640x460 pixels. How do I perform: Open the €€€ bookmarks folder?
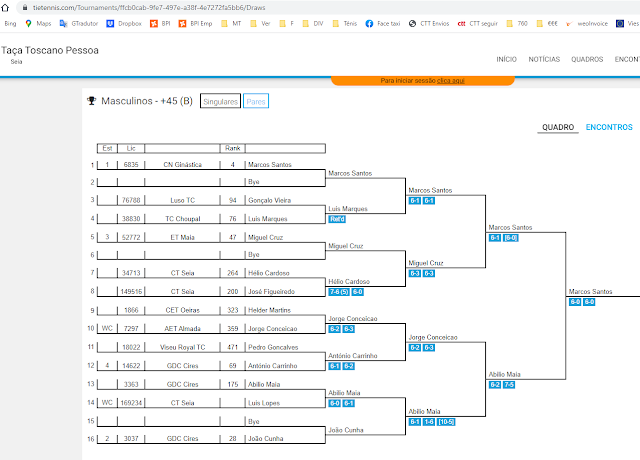coord(547,24)
